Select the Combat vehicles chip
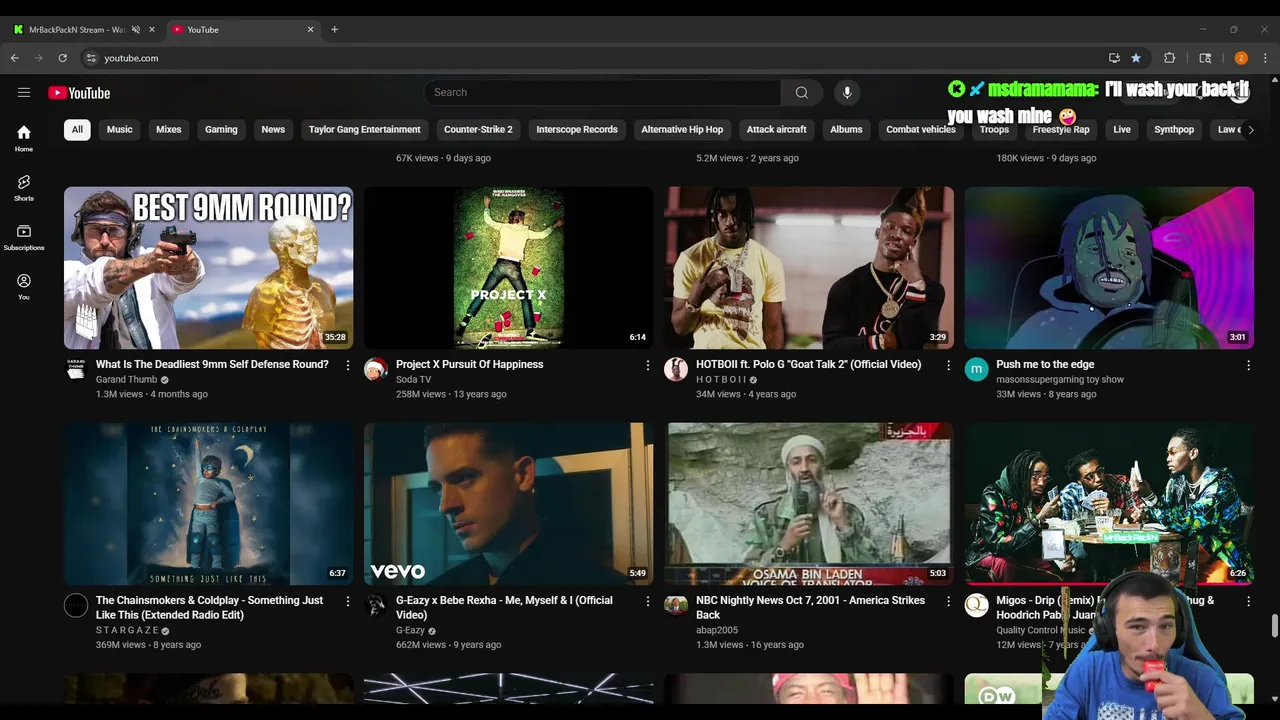Screen dimensions: 1280x720 tap(921, 129)
